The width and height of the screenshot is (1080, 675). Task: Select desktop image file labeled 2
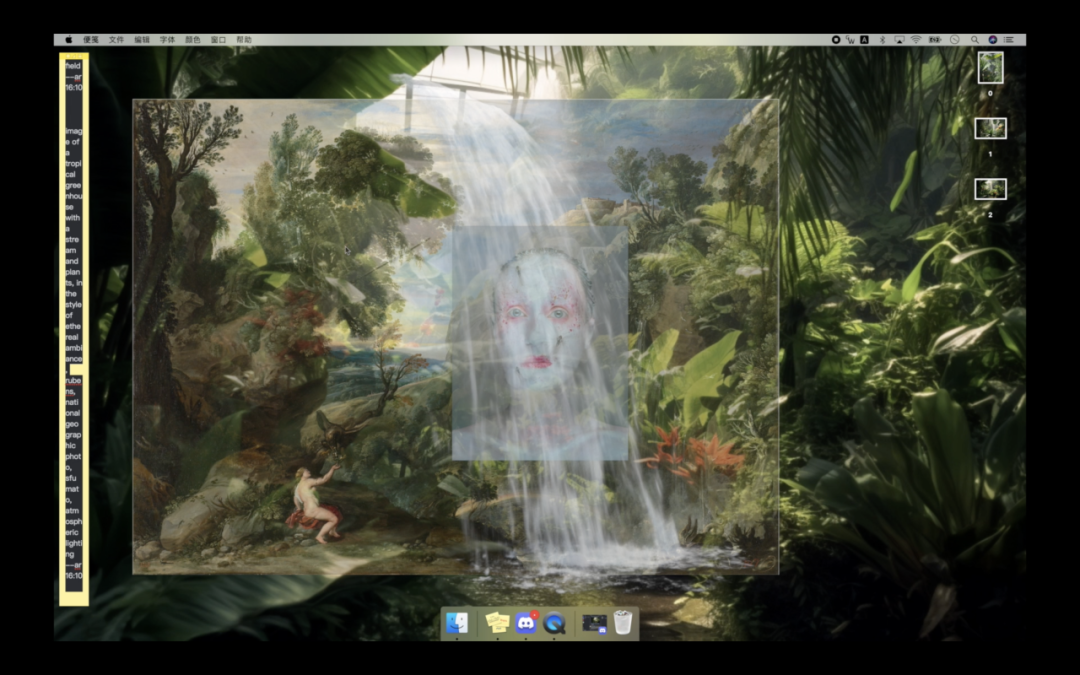990,189
